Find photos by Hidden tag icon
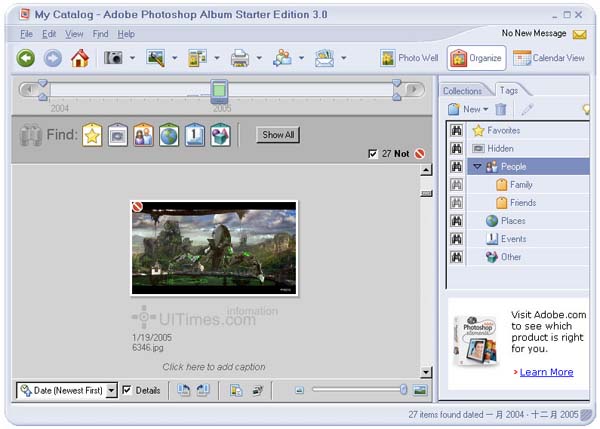The width and height of the screenshot is (600, 429). click(117, 135)
